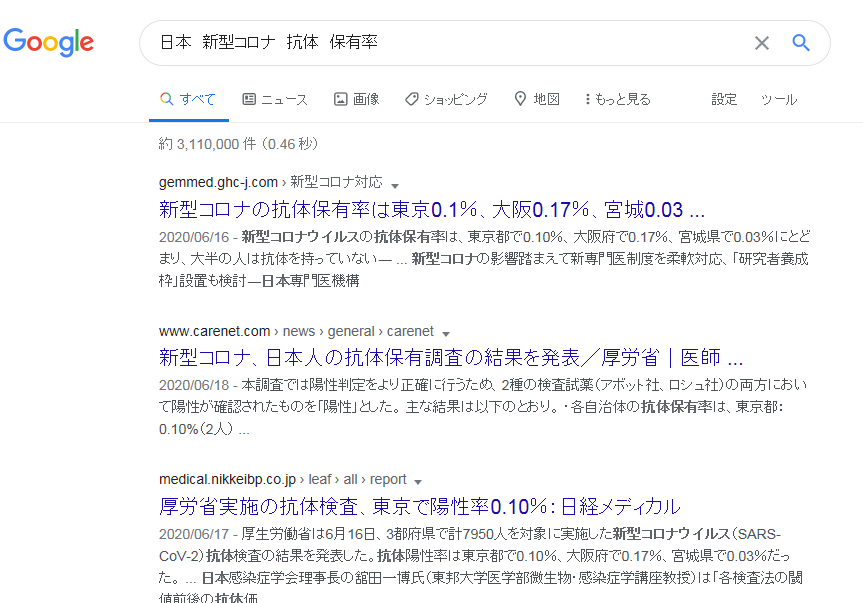Click the www.carenet.com breadcrumb URL

215,331
